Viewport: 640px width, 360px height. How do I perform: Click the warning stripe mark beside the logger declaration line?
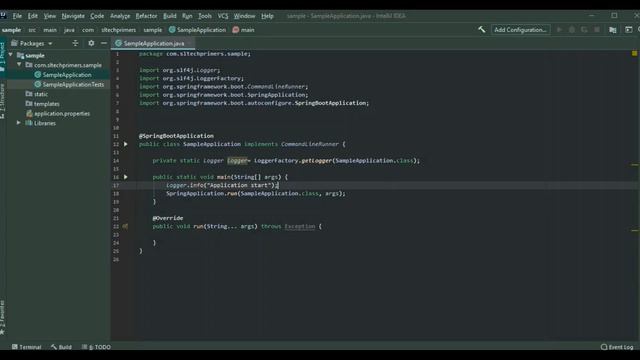[635, 165]
